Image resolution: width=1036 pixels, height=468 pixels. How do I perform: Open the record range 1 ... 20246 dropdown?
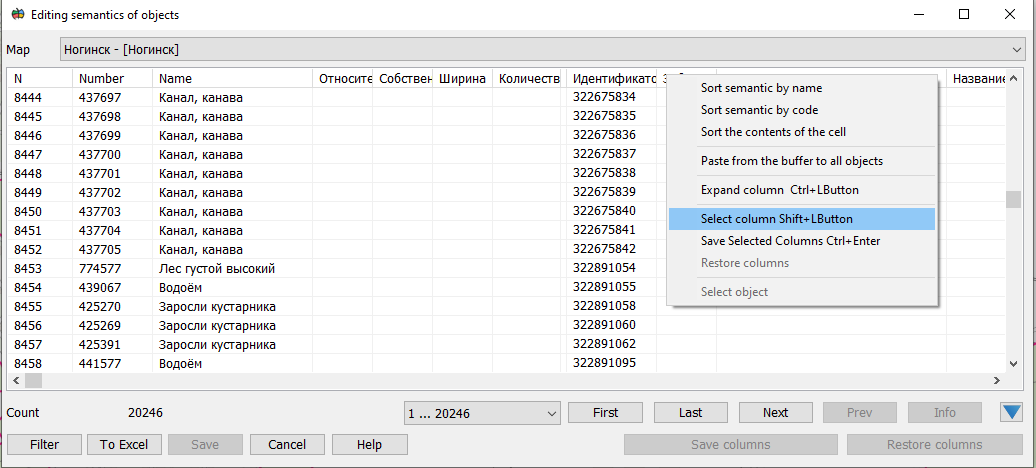point(482,413)
